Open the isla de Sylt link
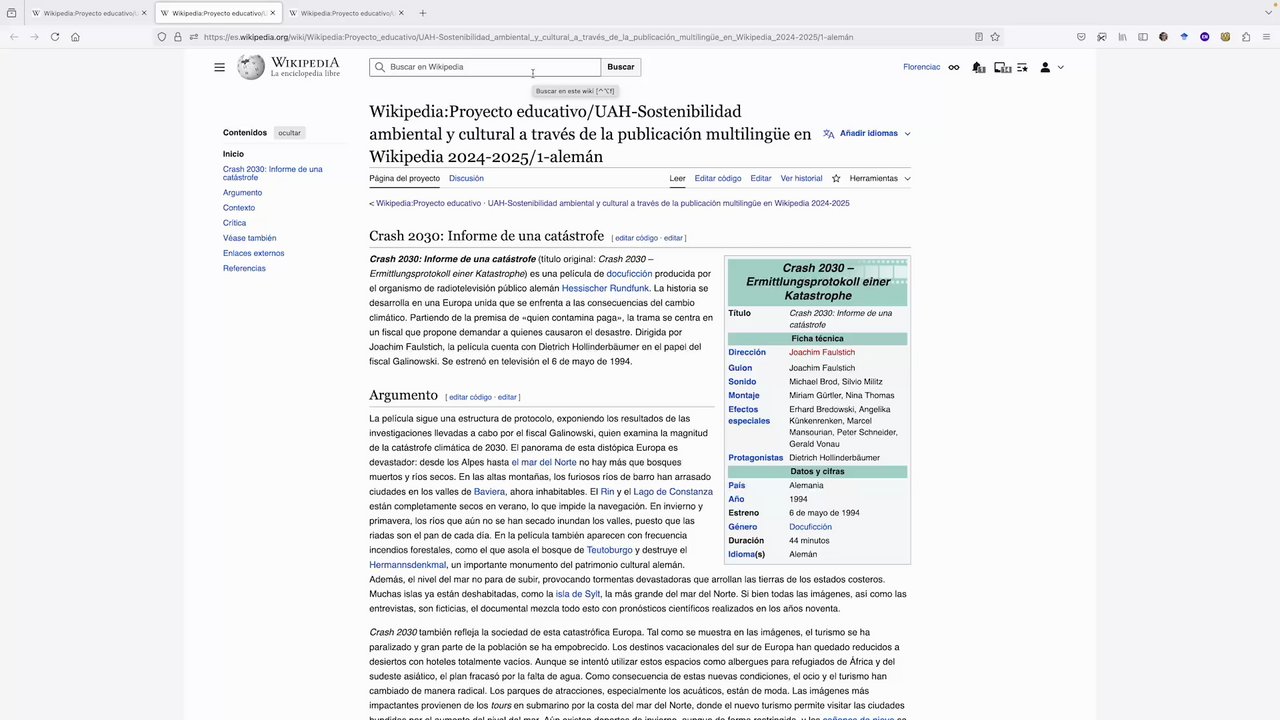This screenshot has height=720, width=1280. click(578, 594)
